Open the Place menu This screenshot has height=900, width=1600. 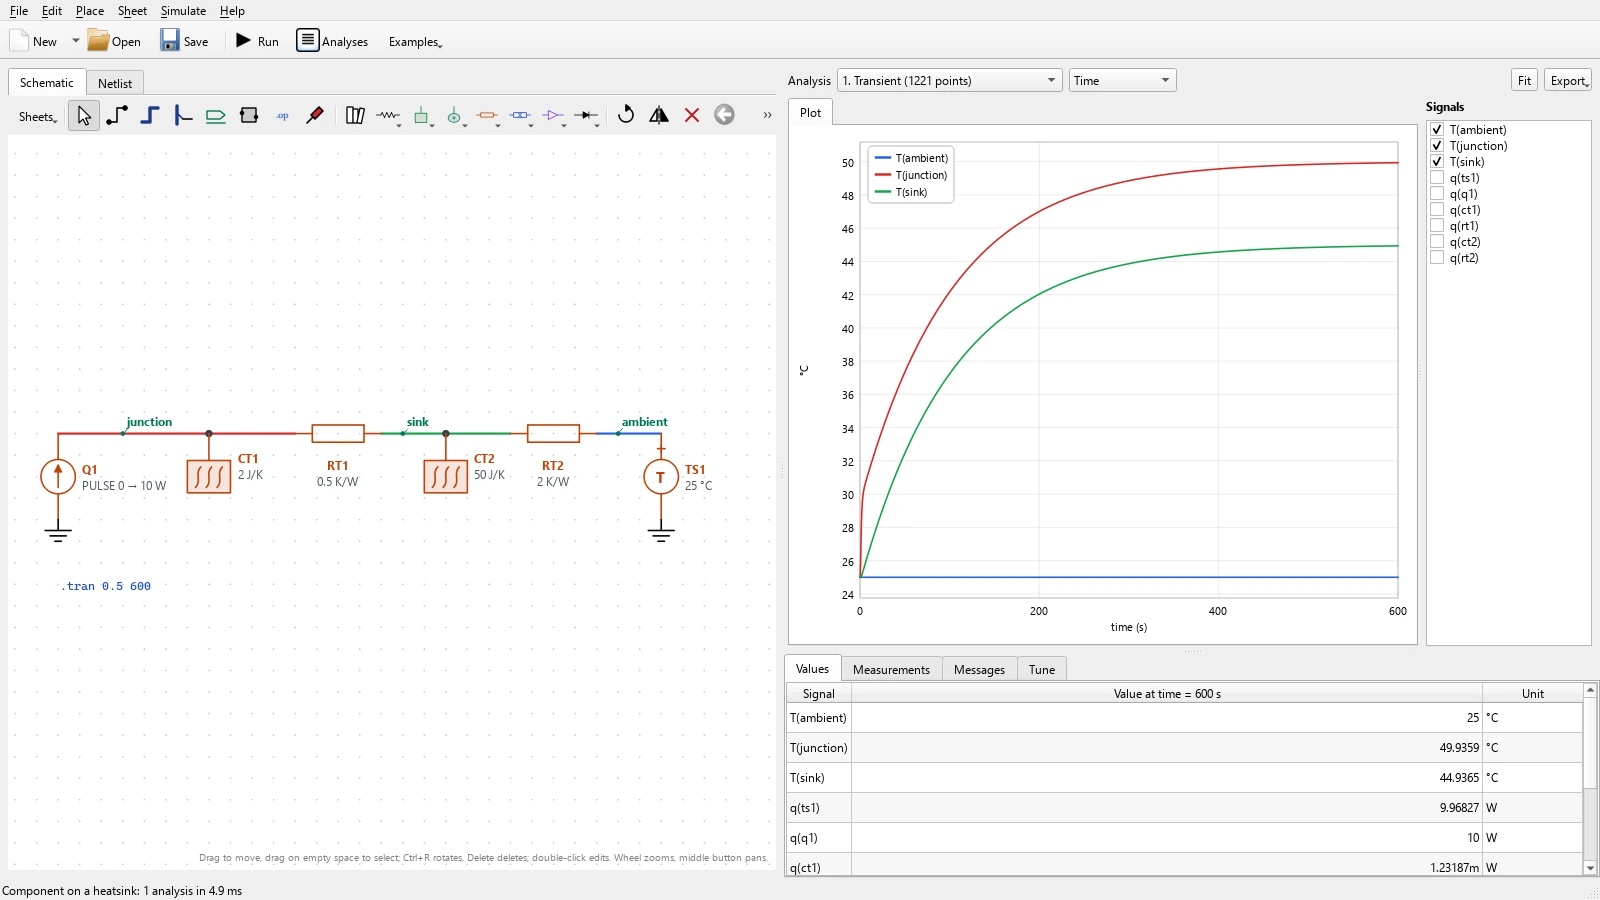pos(90,10)
